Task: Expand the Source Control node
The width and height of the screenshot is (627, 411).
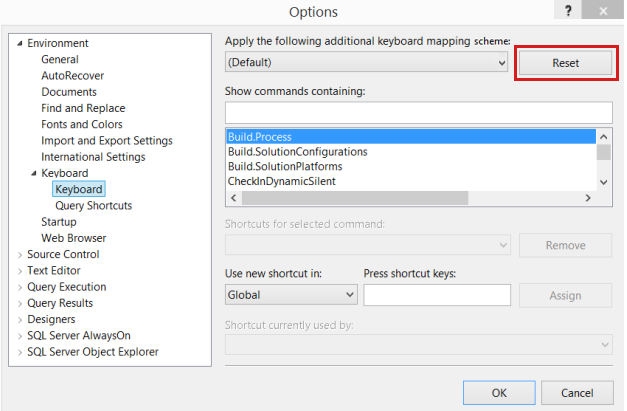Action: [x=20, y=255]
